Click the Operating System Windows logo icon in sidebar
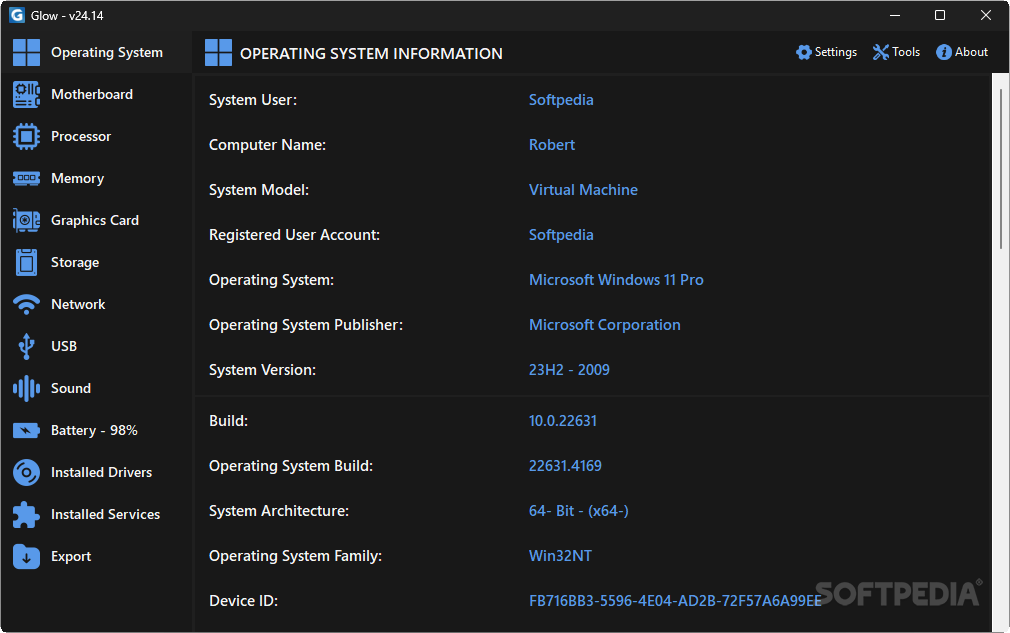 tap(26, 53)
